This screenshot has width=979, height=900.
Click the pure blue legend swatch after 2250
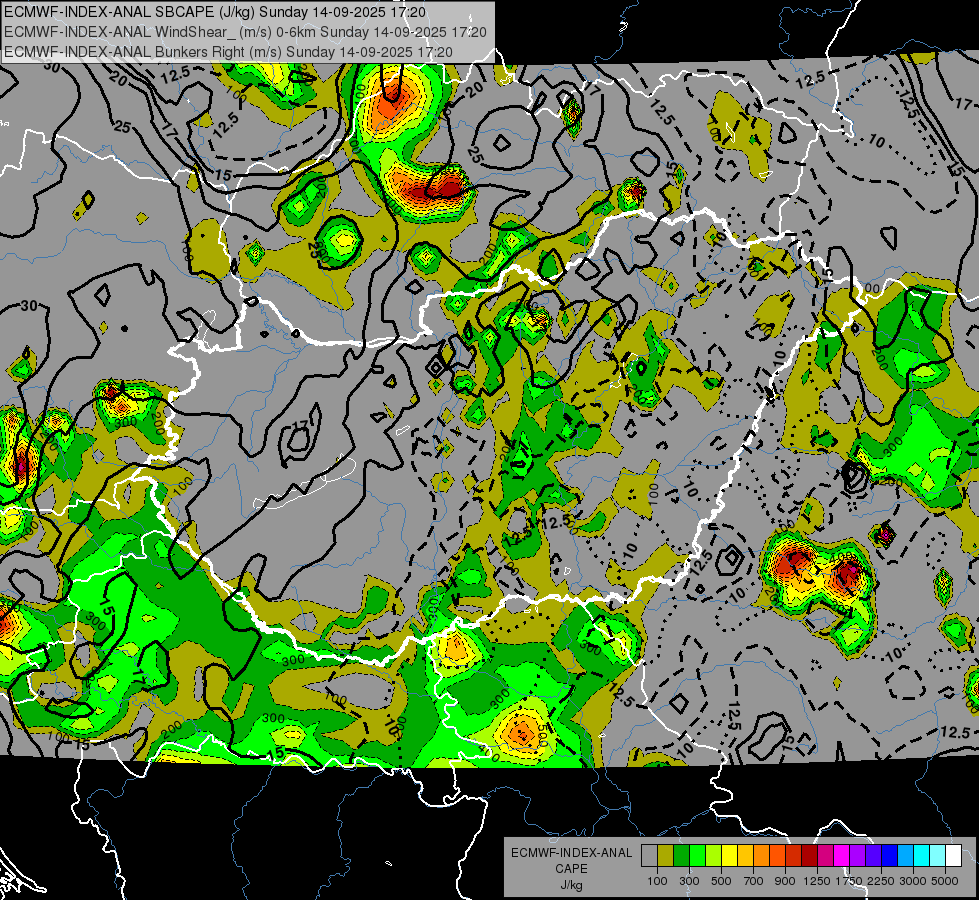(x=889, y=856)
